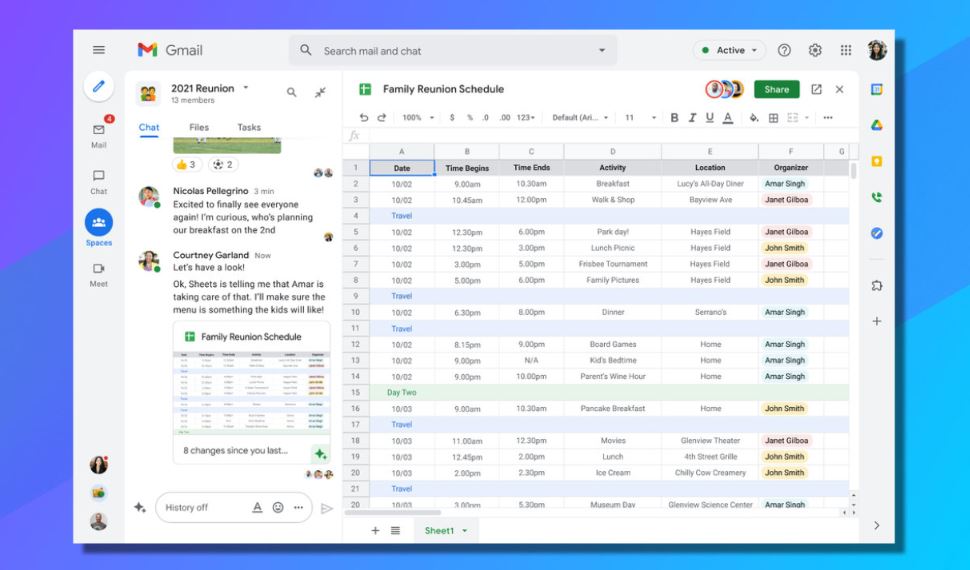Get add-ons with plus icon

click(877, 321)
